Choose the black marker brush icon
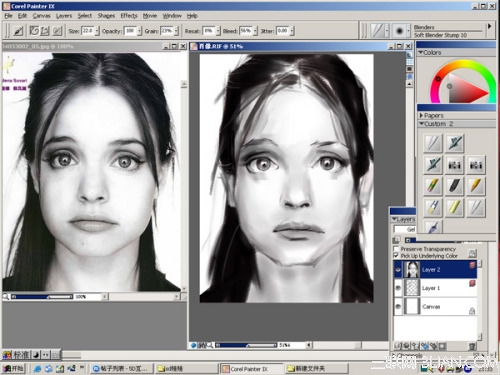 [x=454, y=186]
